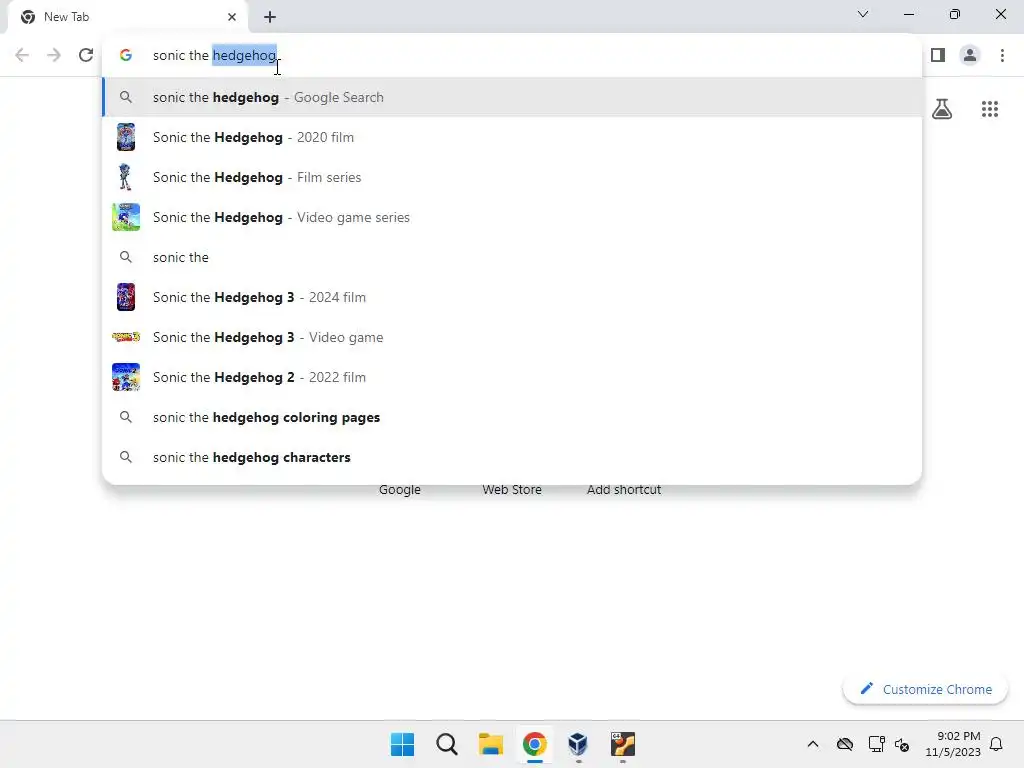Open the tab search dropdown chevron
The image size is (1024, 768).
863,14
